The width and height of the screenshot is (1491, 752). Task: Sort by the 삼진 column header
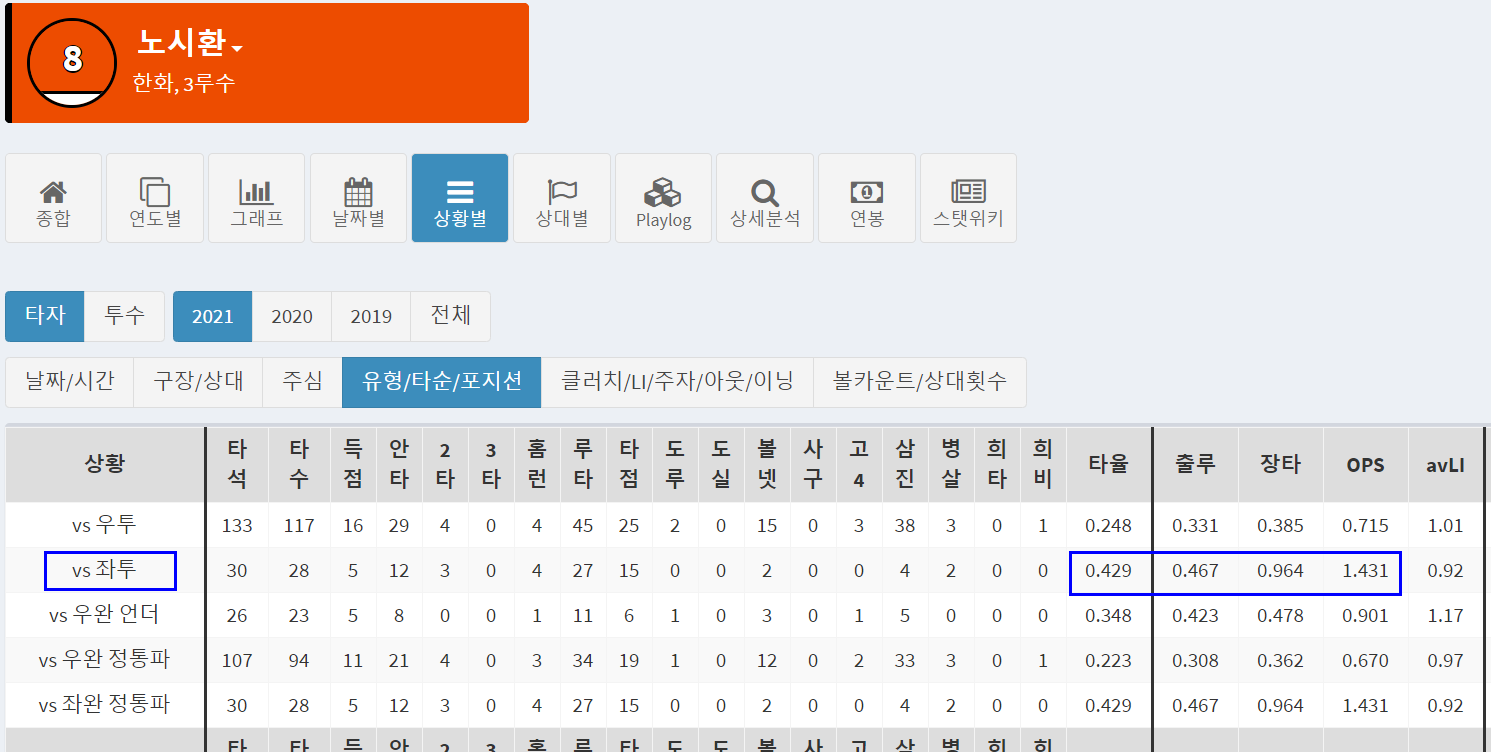pyautogui.click(x=905, y=464)
